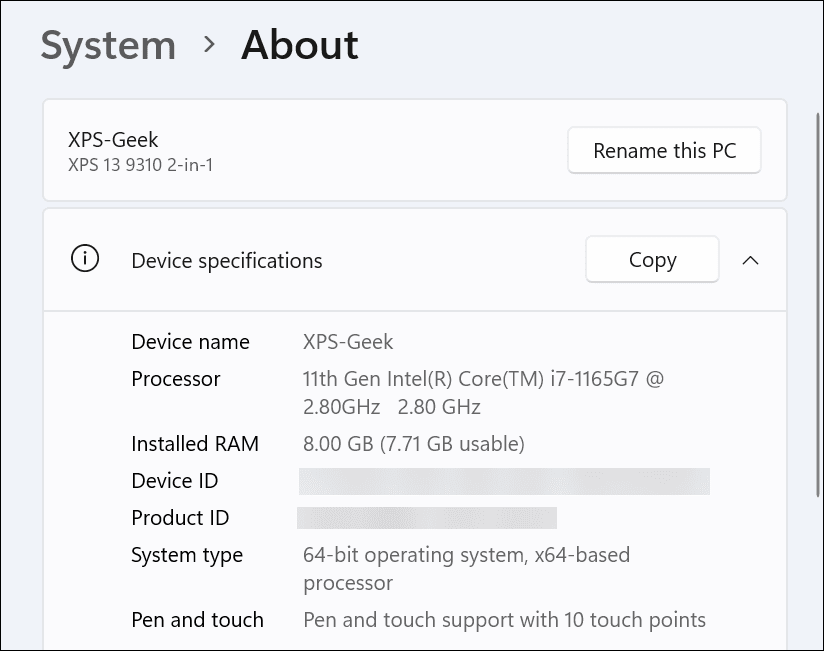Select the About breadcrumb label
Screen dimensions: 824x651
coord(299,44)
